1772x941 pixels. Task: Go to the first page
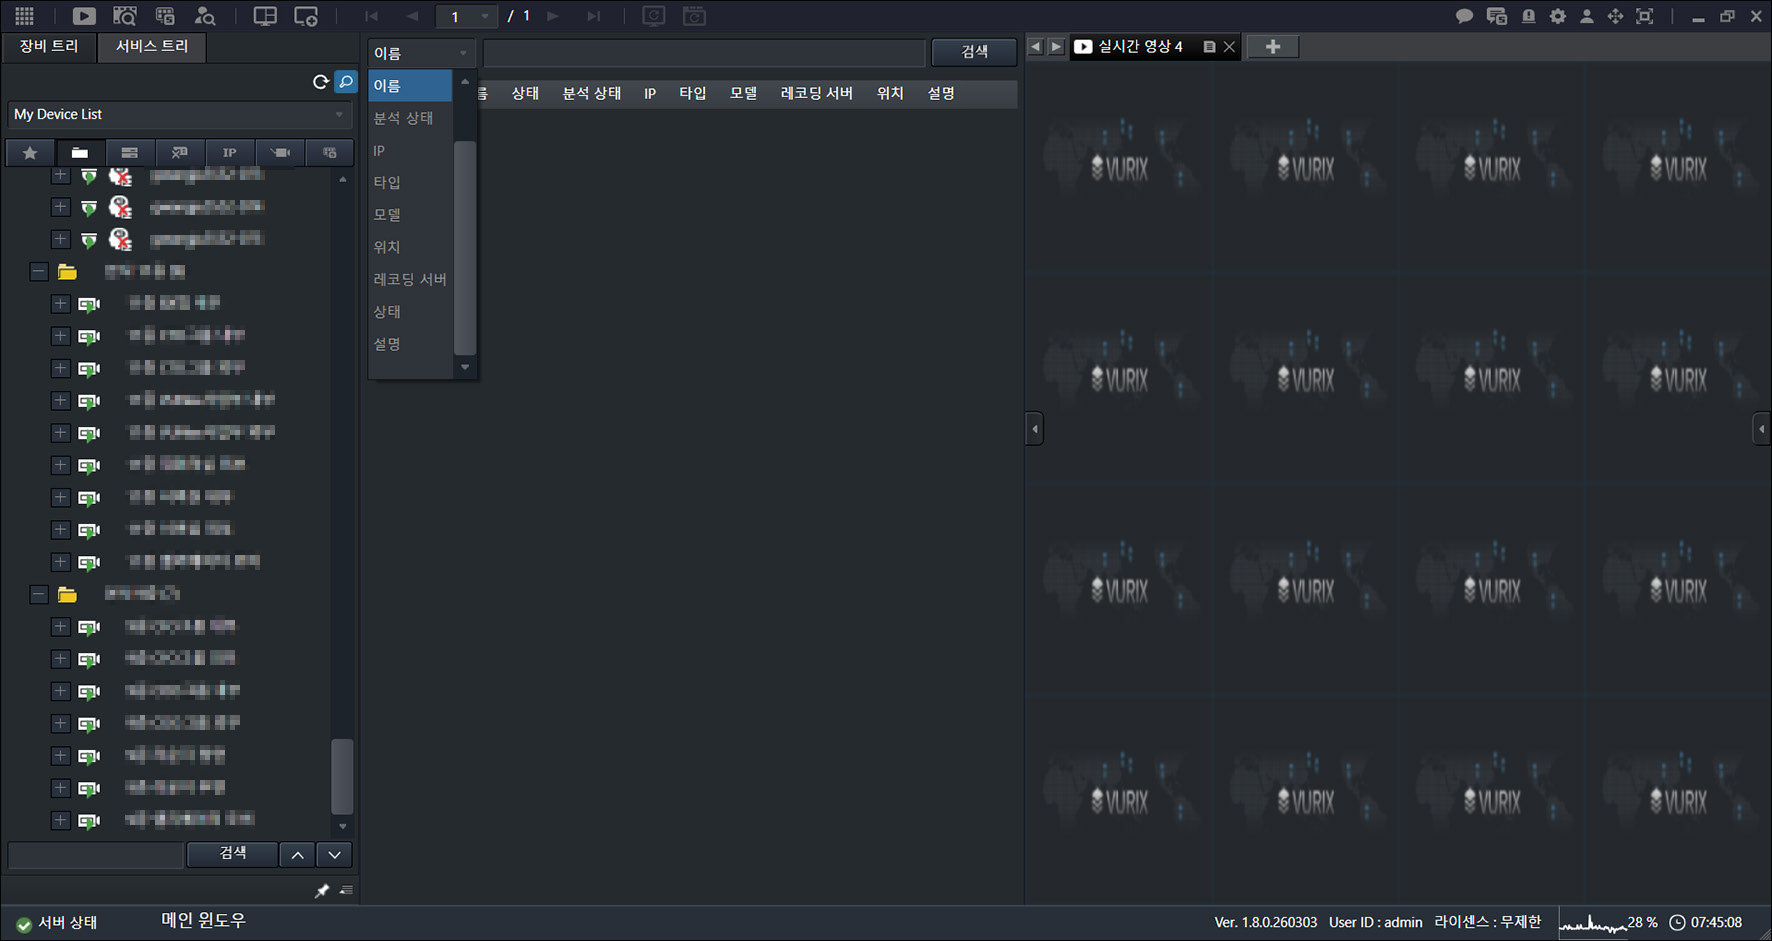[x=372, y=16]
